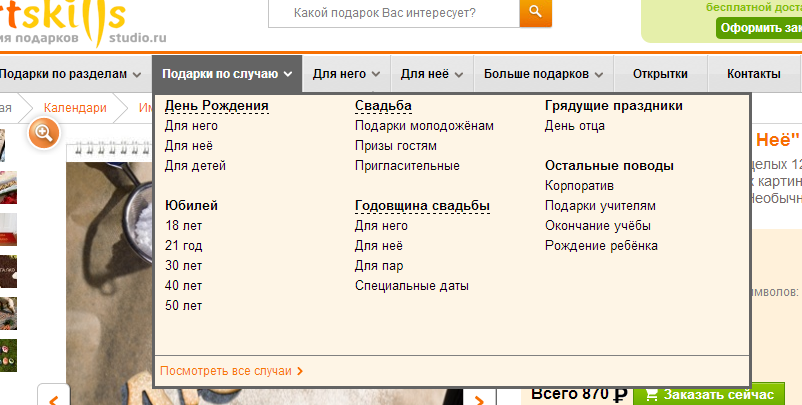Open the «Открытки» menu item

pyautogui.click(x=660, y=74)
